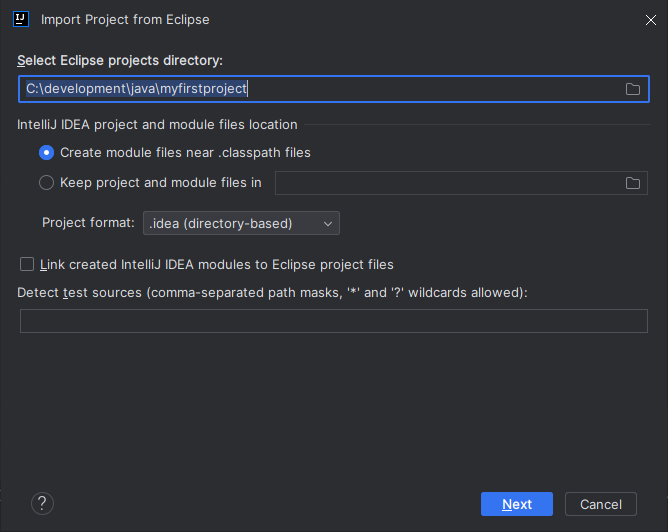Click the 'Project format:' label

pos(88,223)
